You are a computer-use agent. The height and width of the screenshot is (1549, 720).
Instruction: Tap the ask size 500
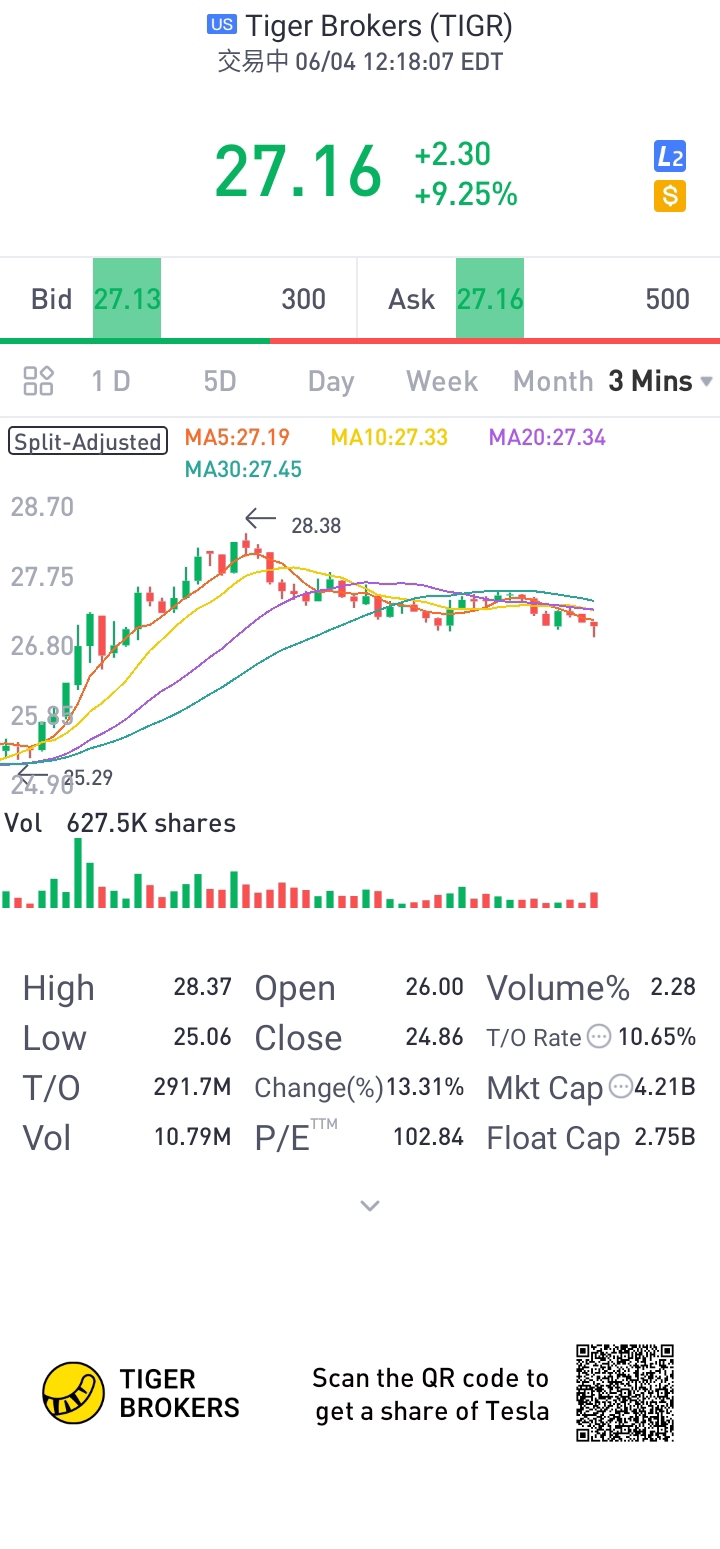tap(668, 299)
